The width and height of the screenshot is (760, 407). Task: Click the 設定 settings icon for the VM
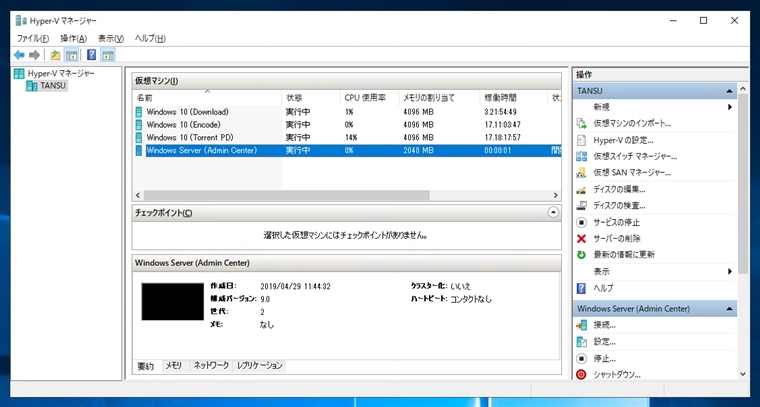click(x=582, y=342)
